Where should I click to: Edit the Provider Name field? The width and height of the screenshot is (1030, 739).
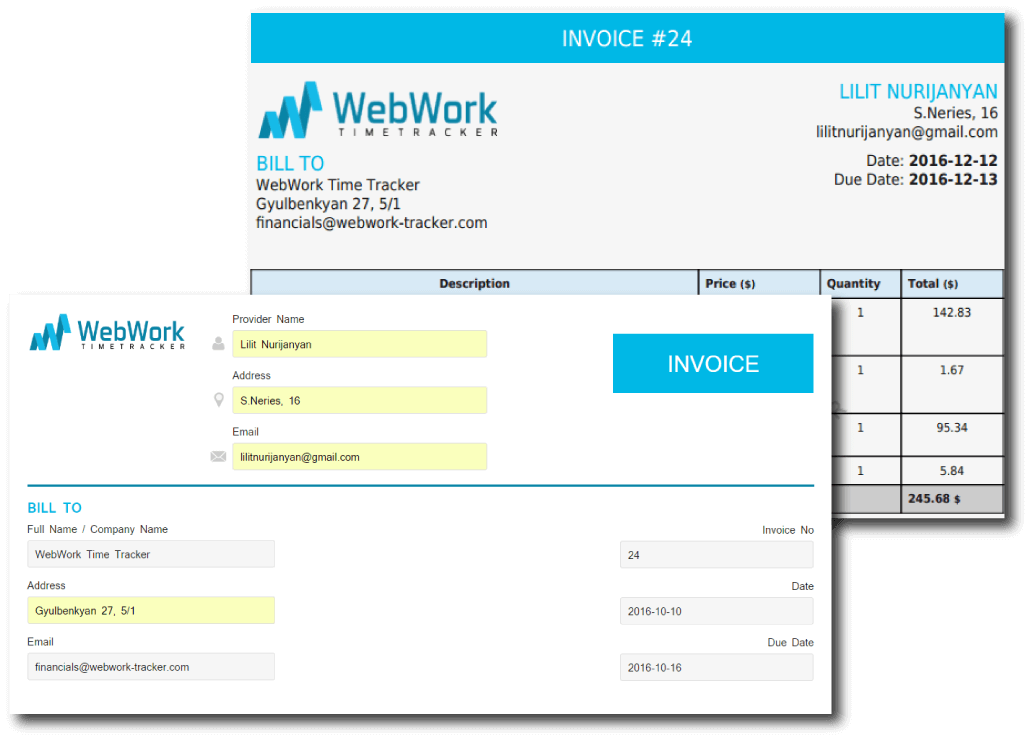(359, 344)
